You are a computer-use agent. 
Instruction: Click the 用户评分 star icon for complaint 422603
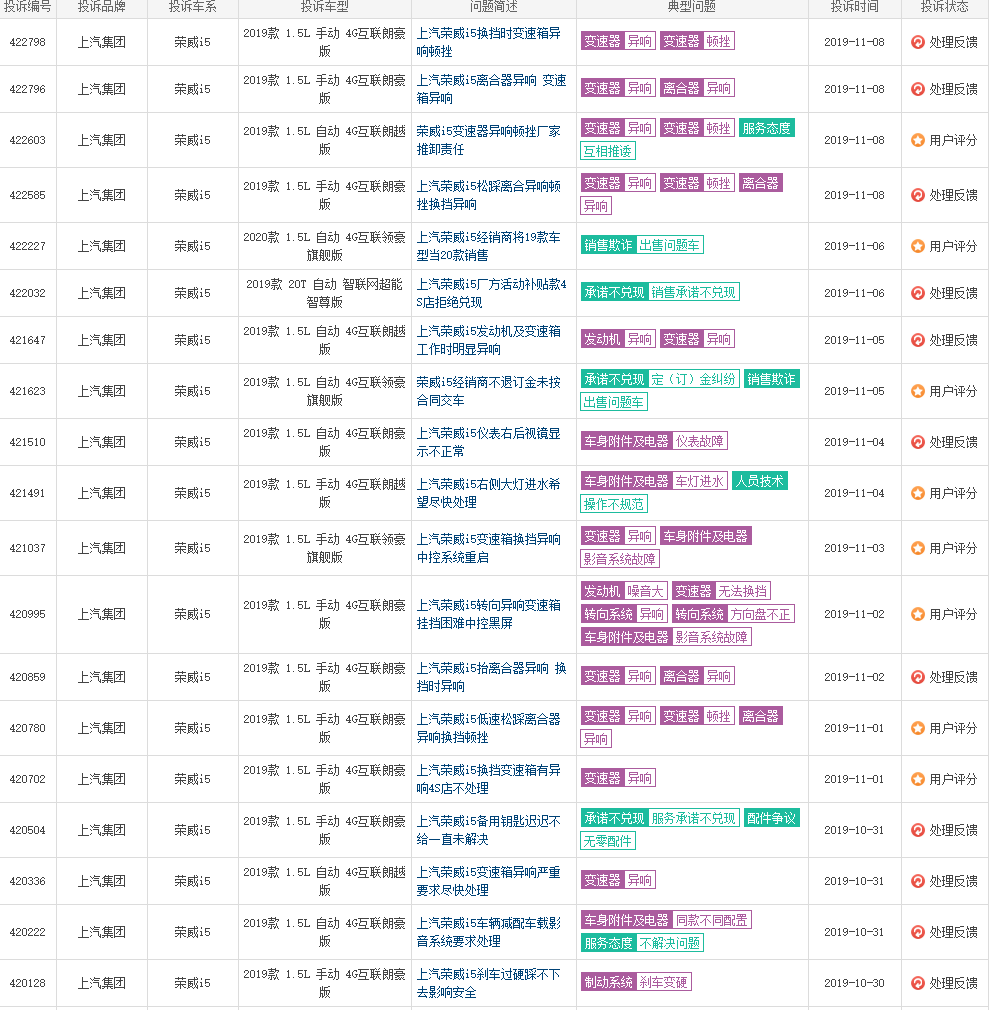[x=917, y=140]
